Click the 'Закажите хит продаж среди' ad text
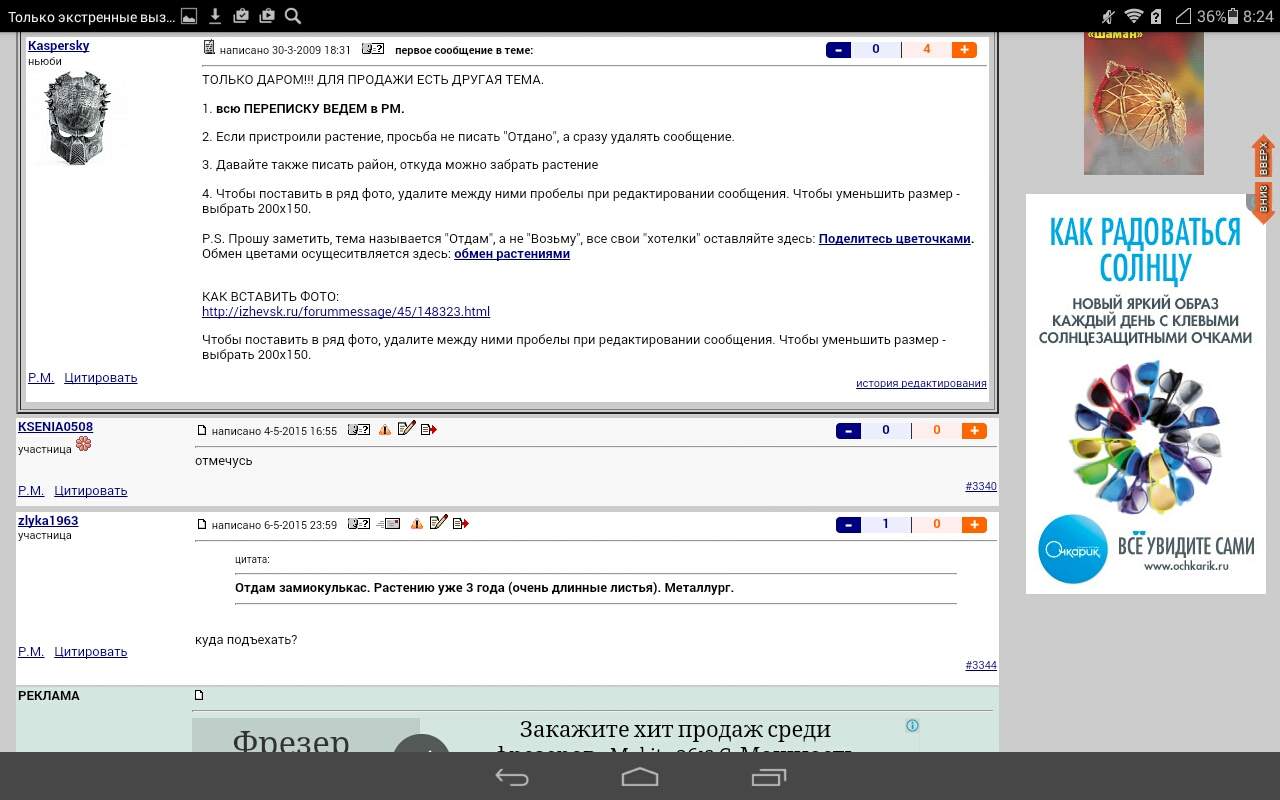The height and width of the screenshot is (800, 1280). [675, 729]
